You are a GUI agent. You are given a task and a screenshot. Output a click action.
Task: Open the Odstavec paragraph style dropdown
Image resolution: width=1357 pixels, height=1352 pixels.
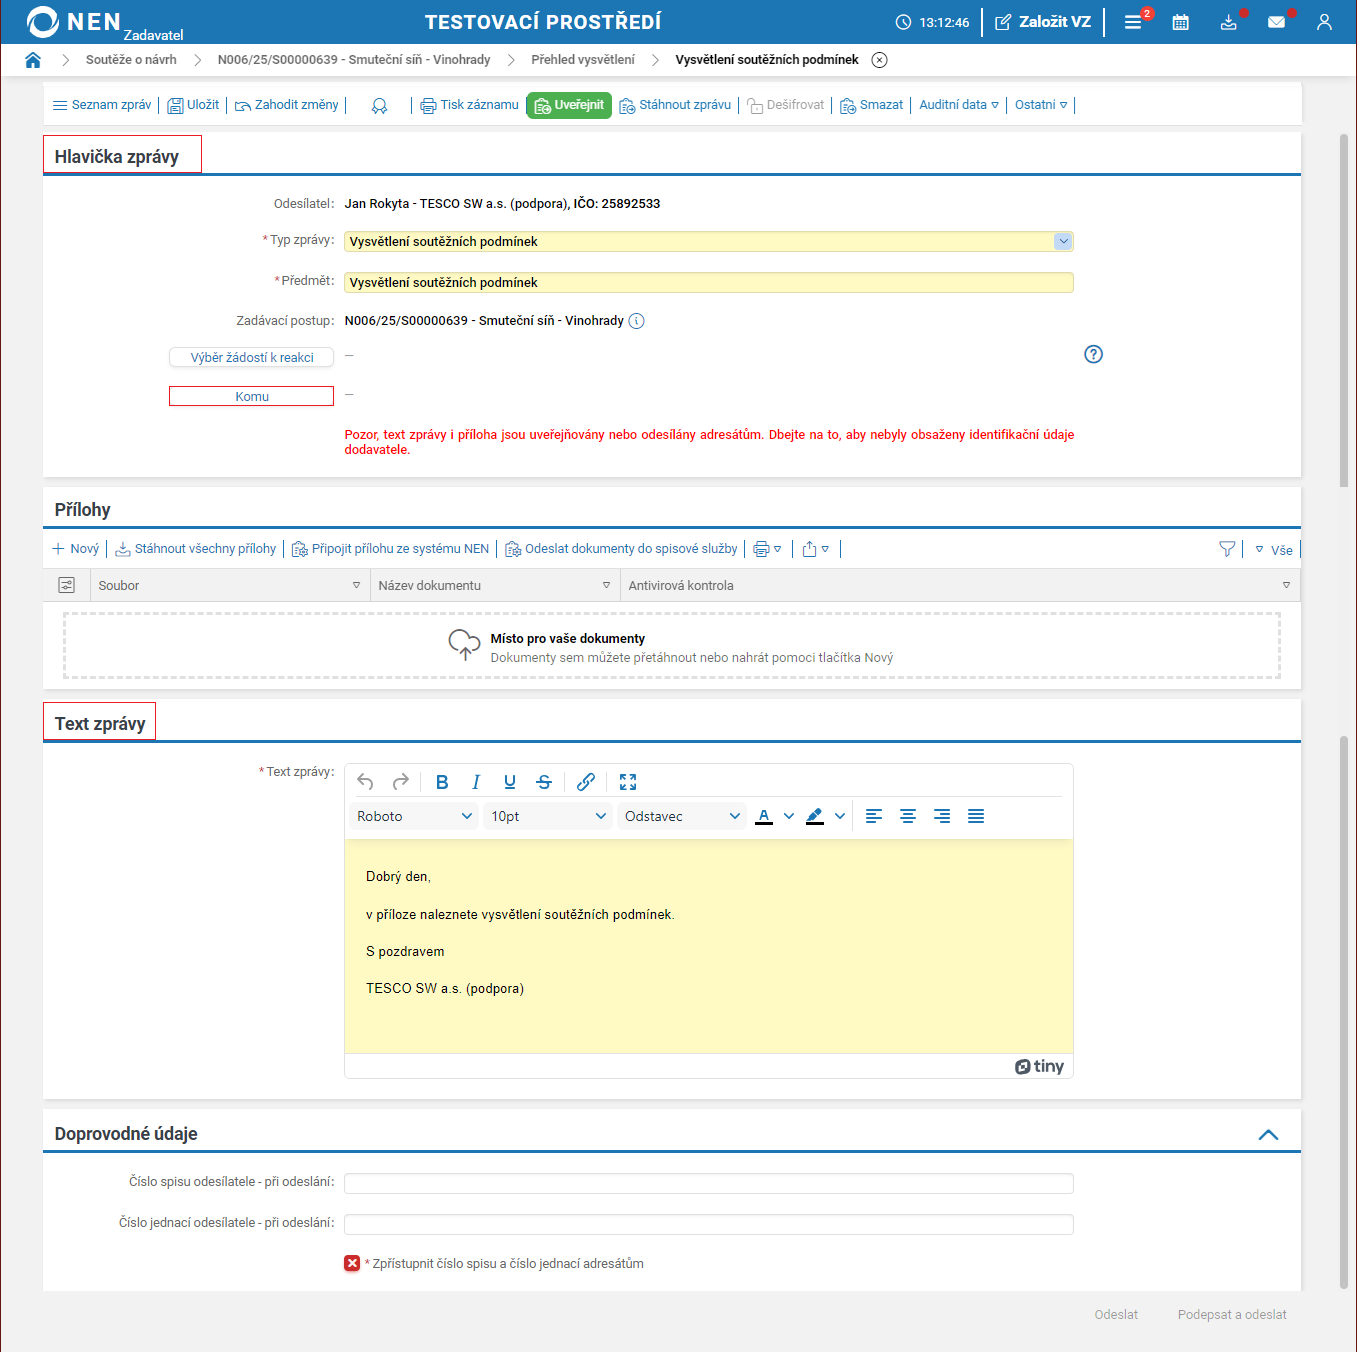coord(682,816)
